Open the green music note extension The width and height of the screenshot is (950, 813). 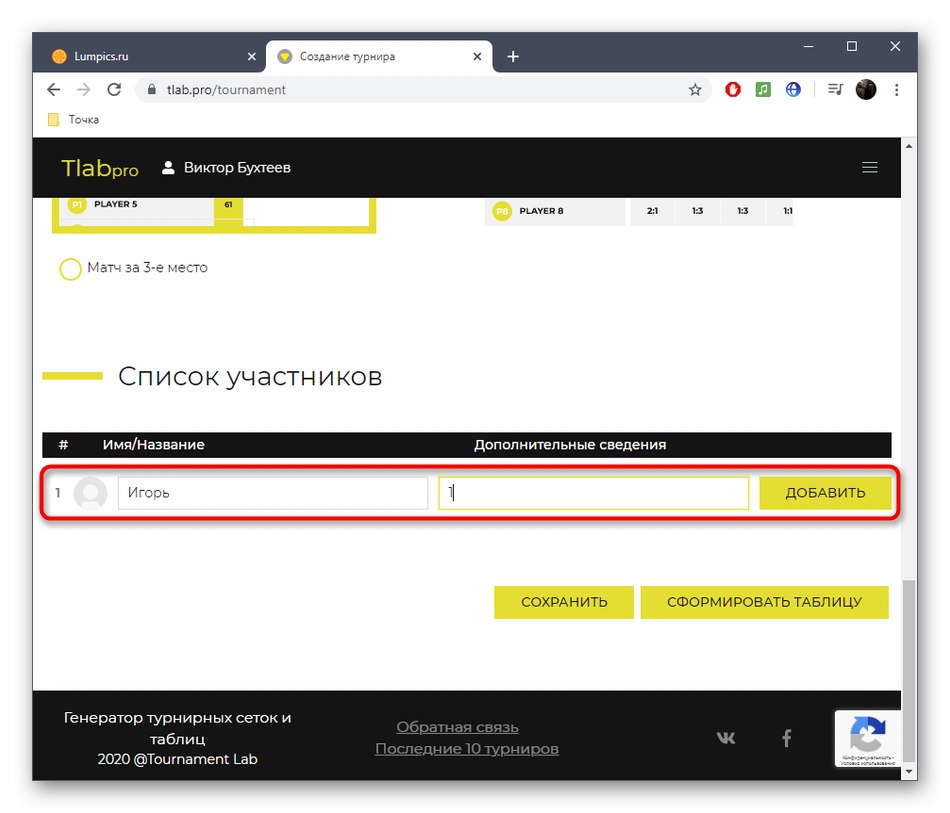point(763,89)
